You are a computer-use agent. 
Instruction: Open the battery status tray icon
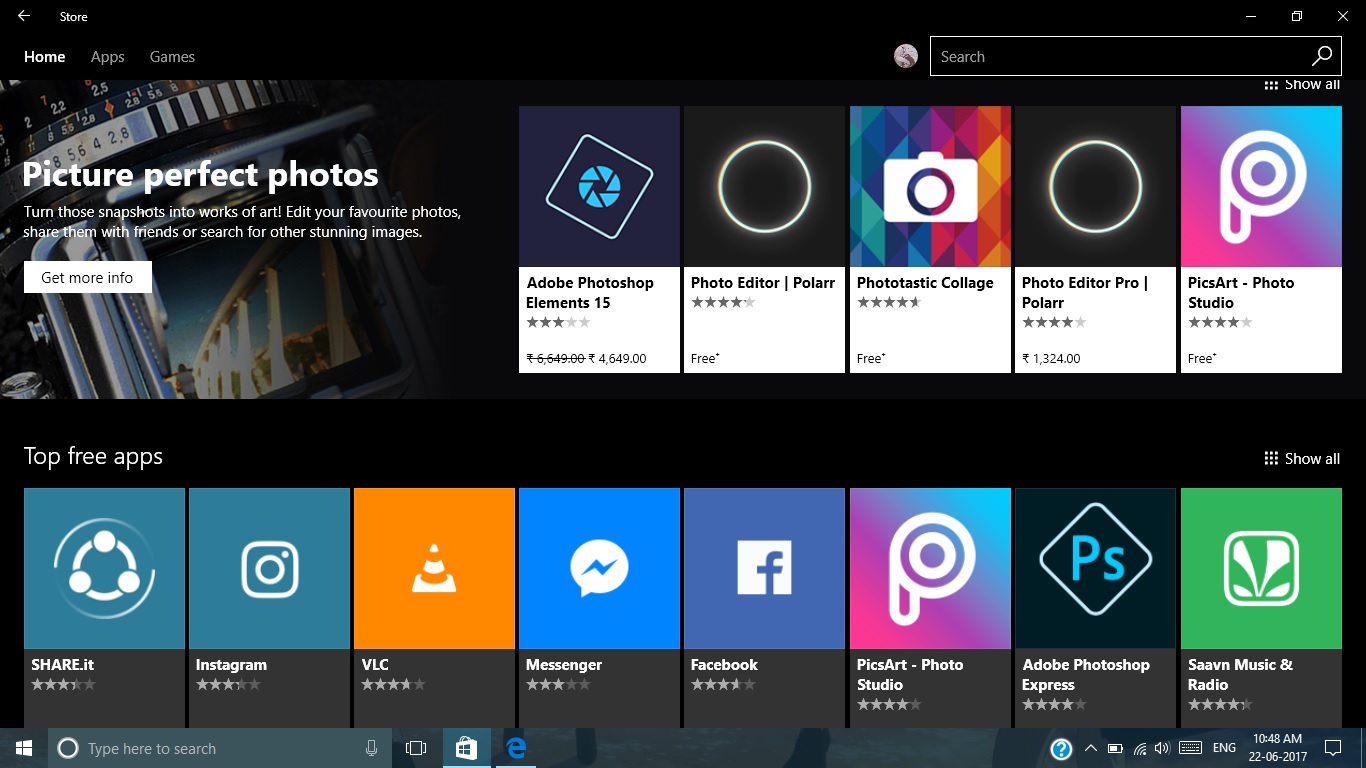pyautogui.click(x=1115, y=748)
